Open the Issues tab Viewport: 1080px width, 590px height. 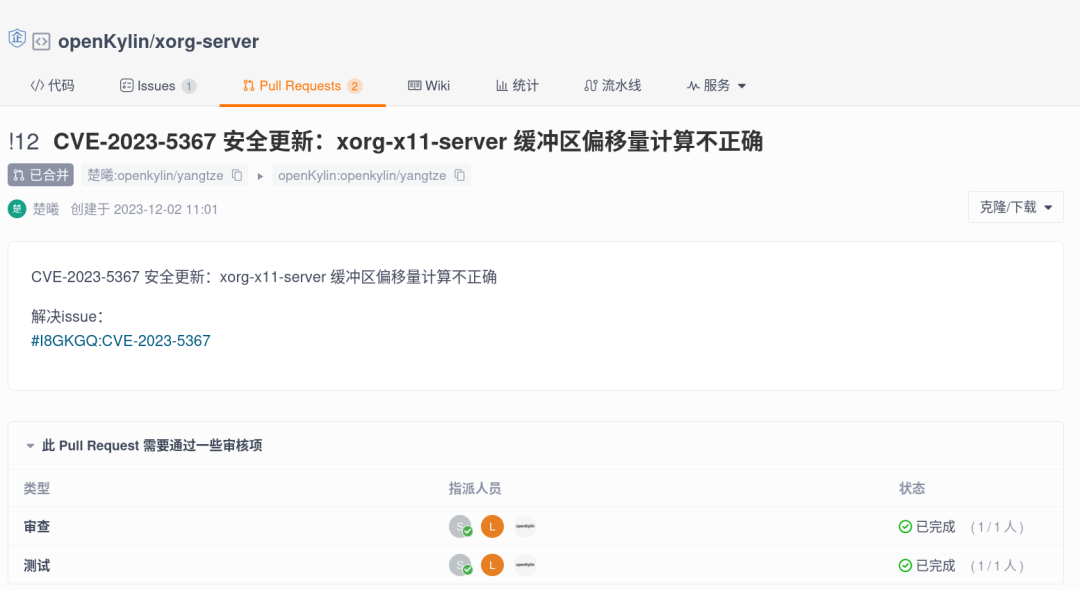coord(157,86)
